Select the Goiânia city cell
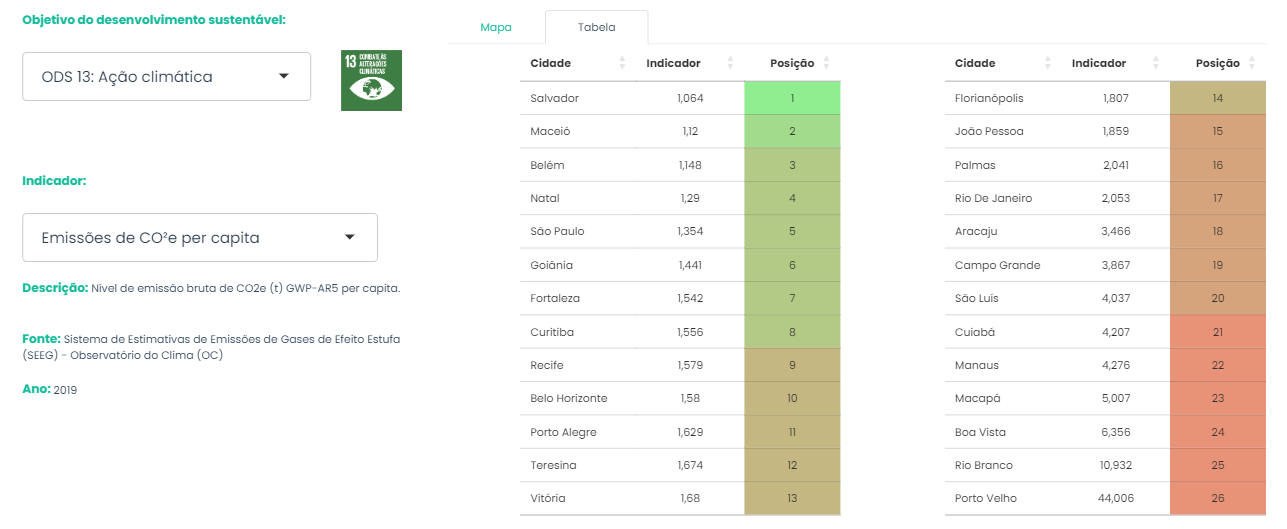This screenshot has height=529, width=1287. [x=578, y=265]
